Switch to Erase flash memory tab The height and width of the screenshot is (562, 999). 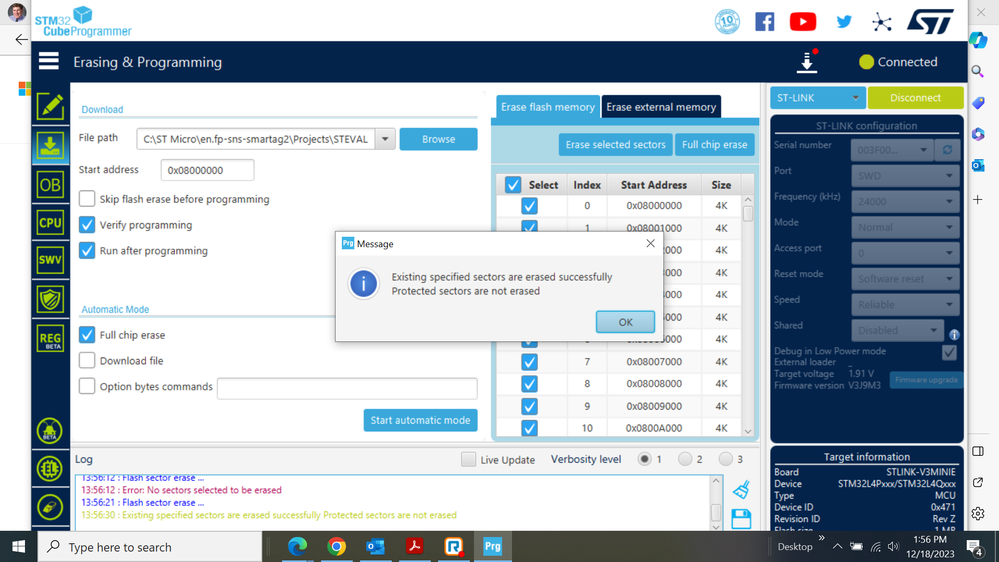click(x=547, y=107)
